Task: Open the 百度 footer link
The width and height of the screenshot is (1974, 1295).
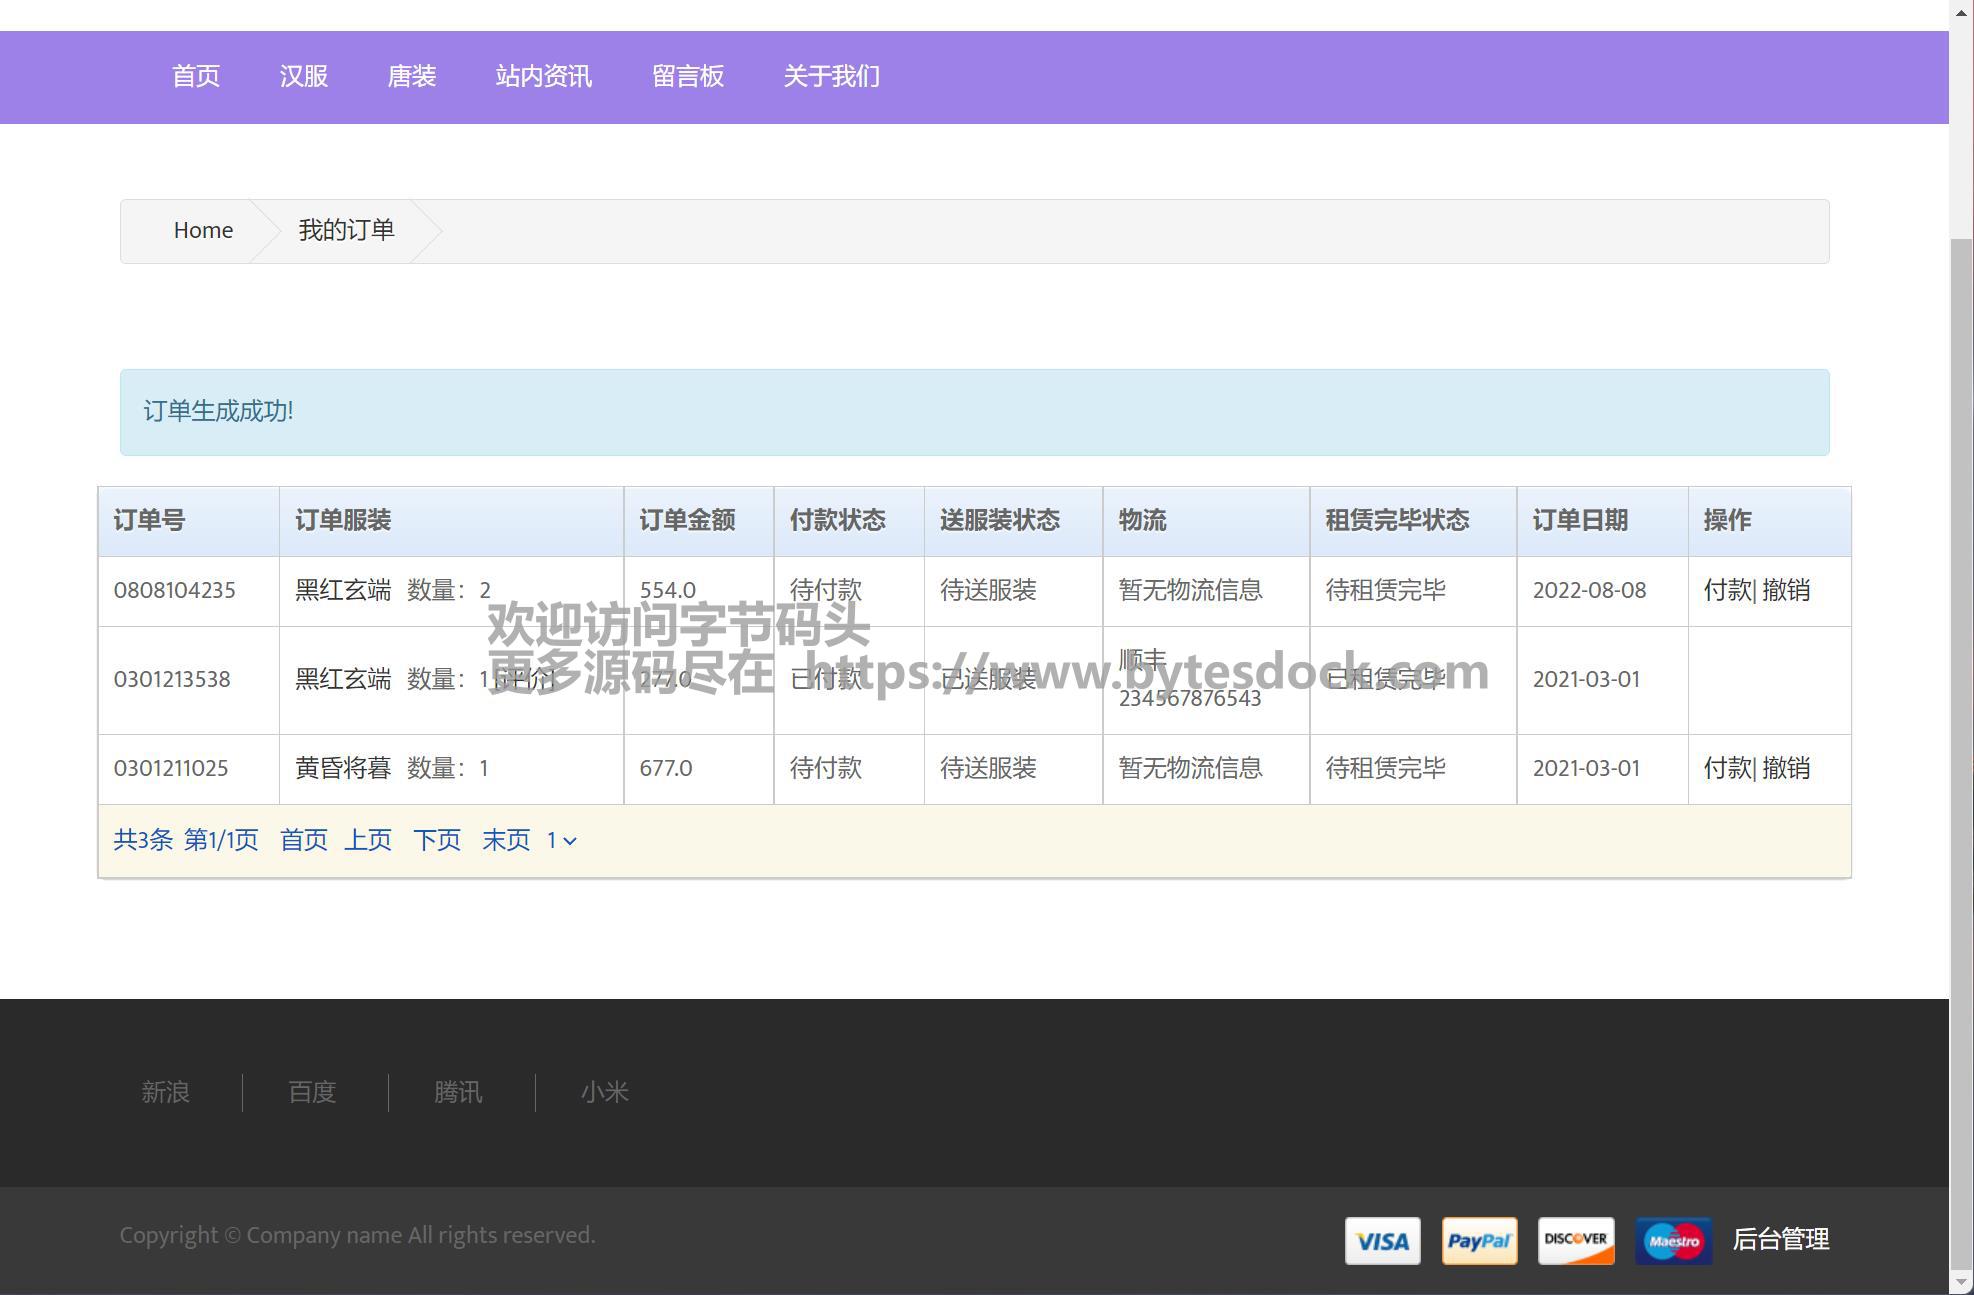Action: 312,1092
